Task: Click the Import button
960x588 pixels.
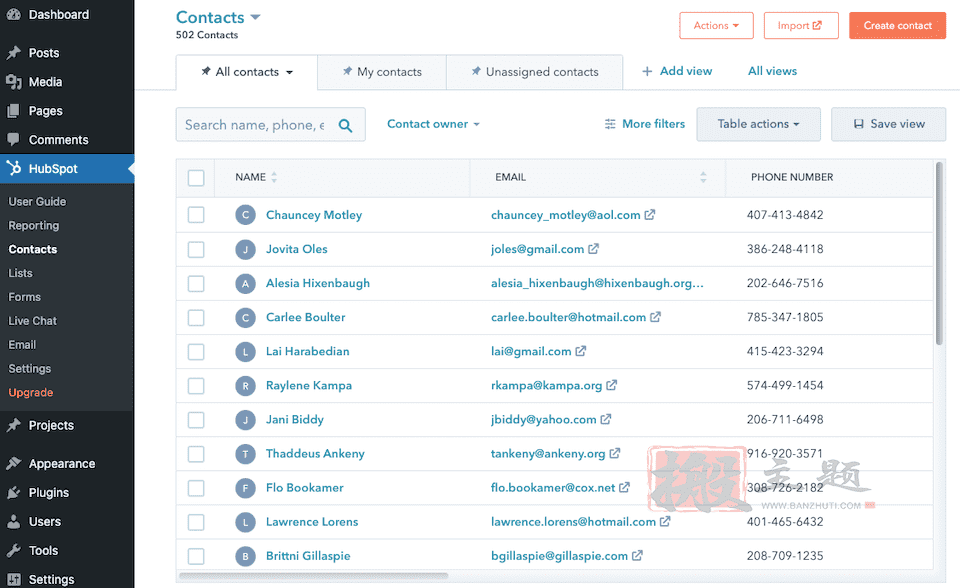Action: (x=801, y=26)
